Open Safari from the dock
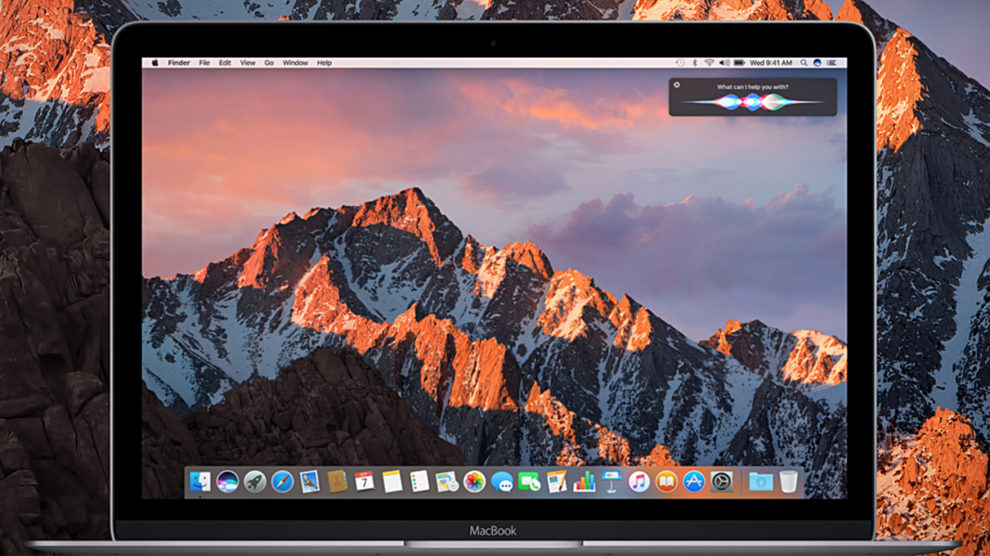This screenshot has width=990, height=556. [282, 482]
